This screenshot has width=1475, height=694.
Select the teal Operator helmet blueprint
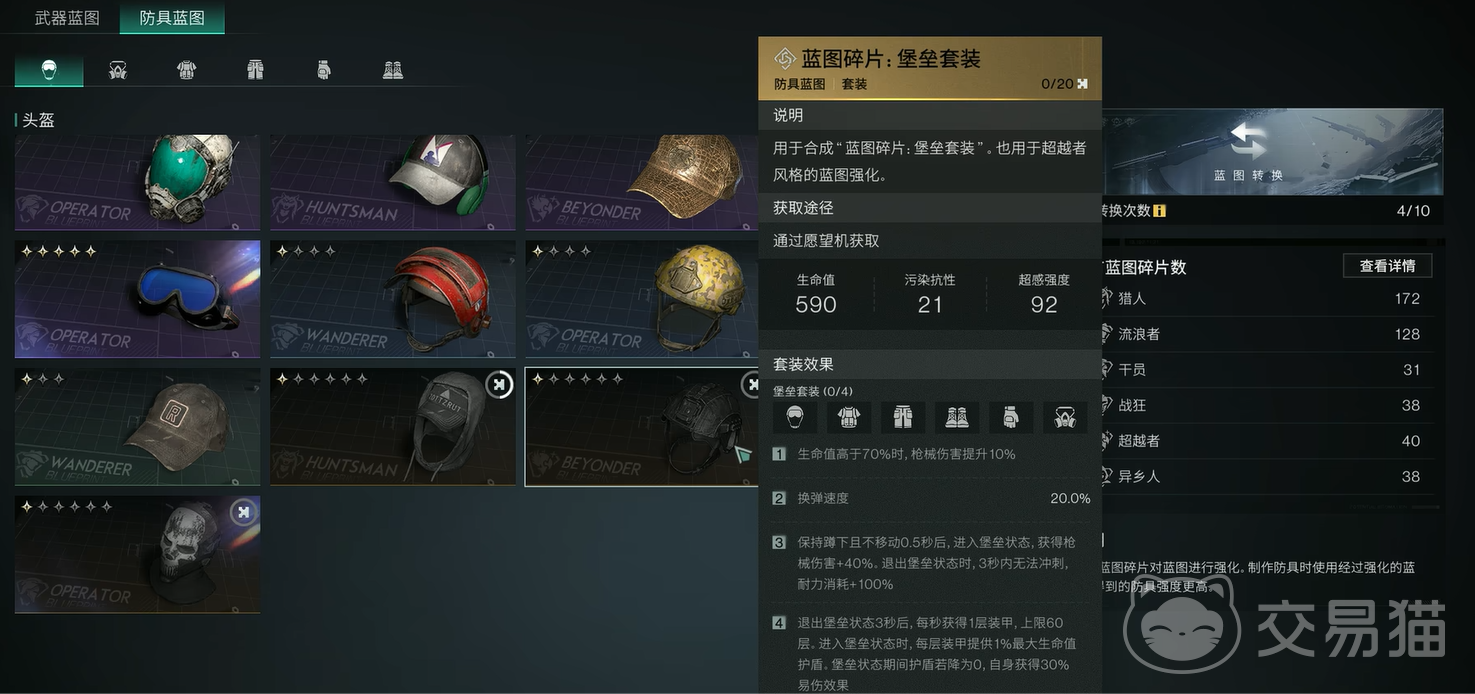[137, 183]
